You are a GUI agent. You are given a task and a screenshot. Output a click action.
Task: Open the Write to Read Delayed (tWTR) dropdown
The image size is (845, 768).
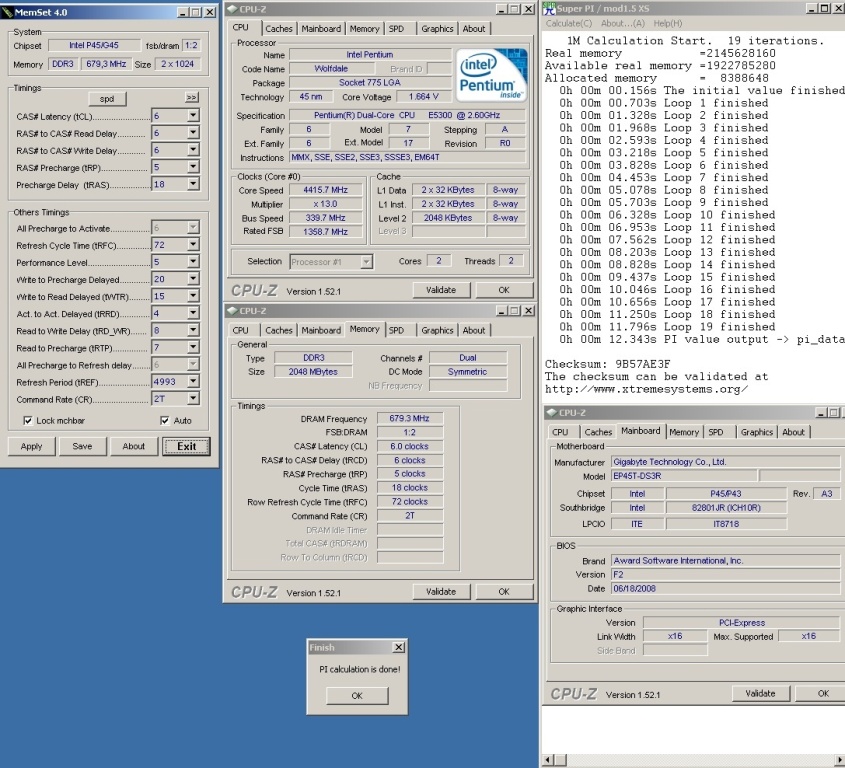[193, 296]
